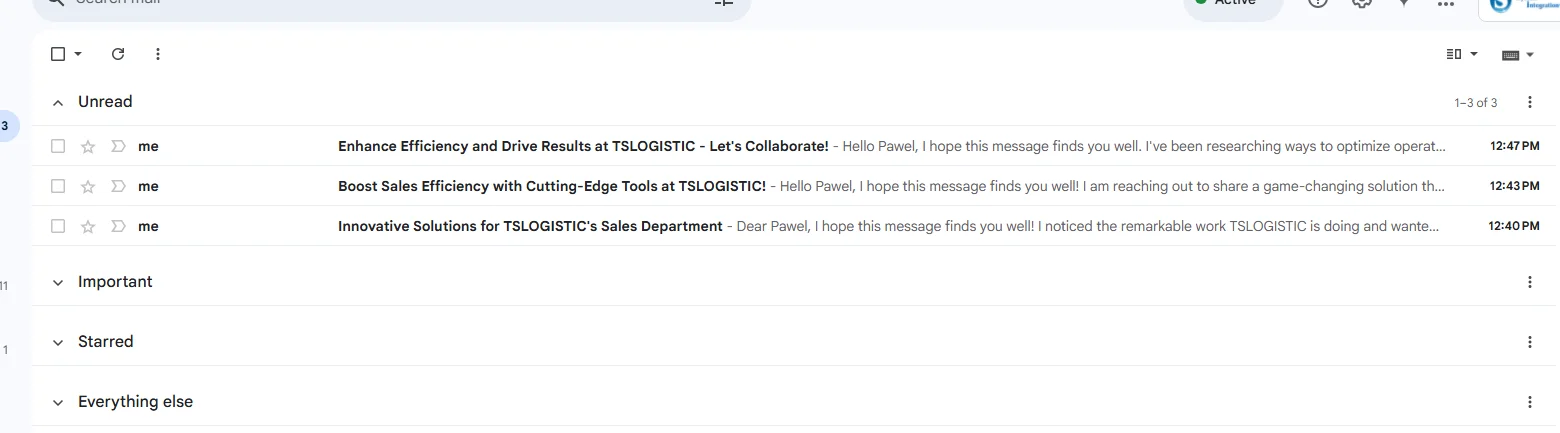Tick the checkbox for the 12:43 PM email
The image size is (1560, 433).
click(58, 187)
